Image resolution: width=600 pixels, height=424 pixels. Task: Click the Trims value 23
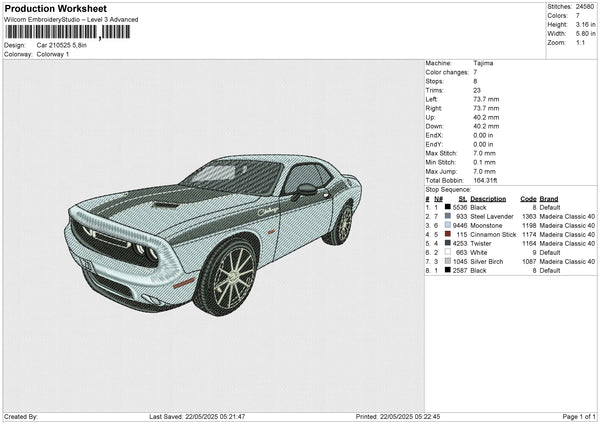[x=477, y=90]
